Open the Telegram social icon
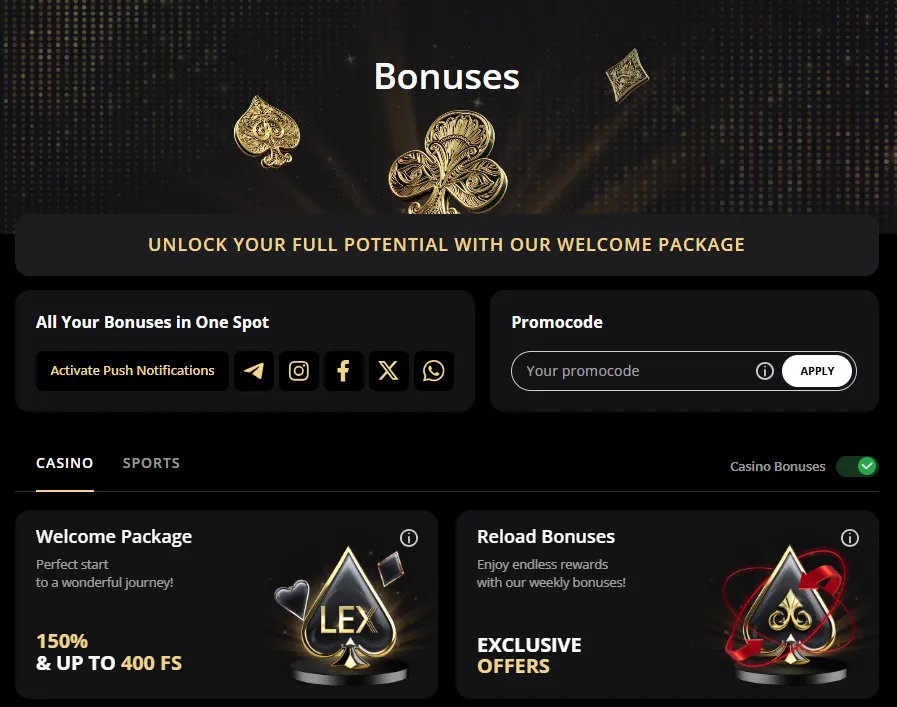897x707 pixels. click(254, 371)
